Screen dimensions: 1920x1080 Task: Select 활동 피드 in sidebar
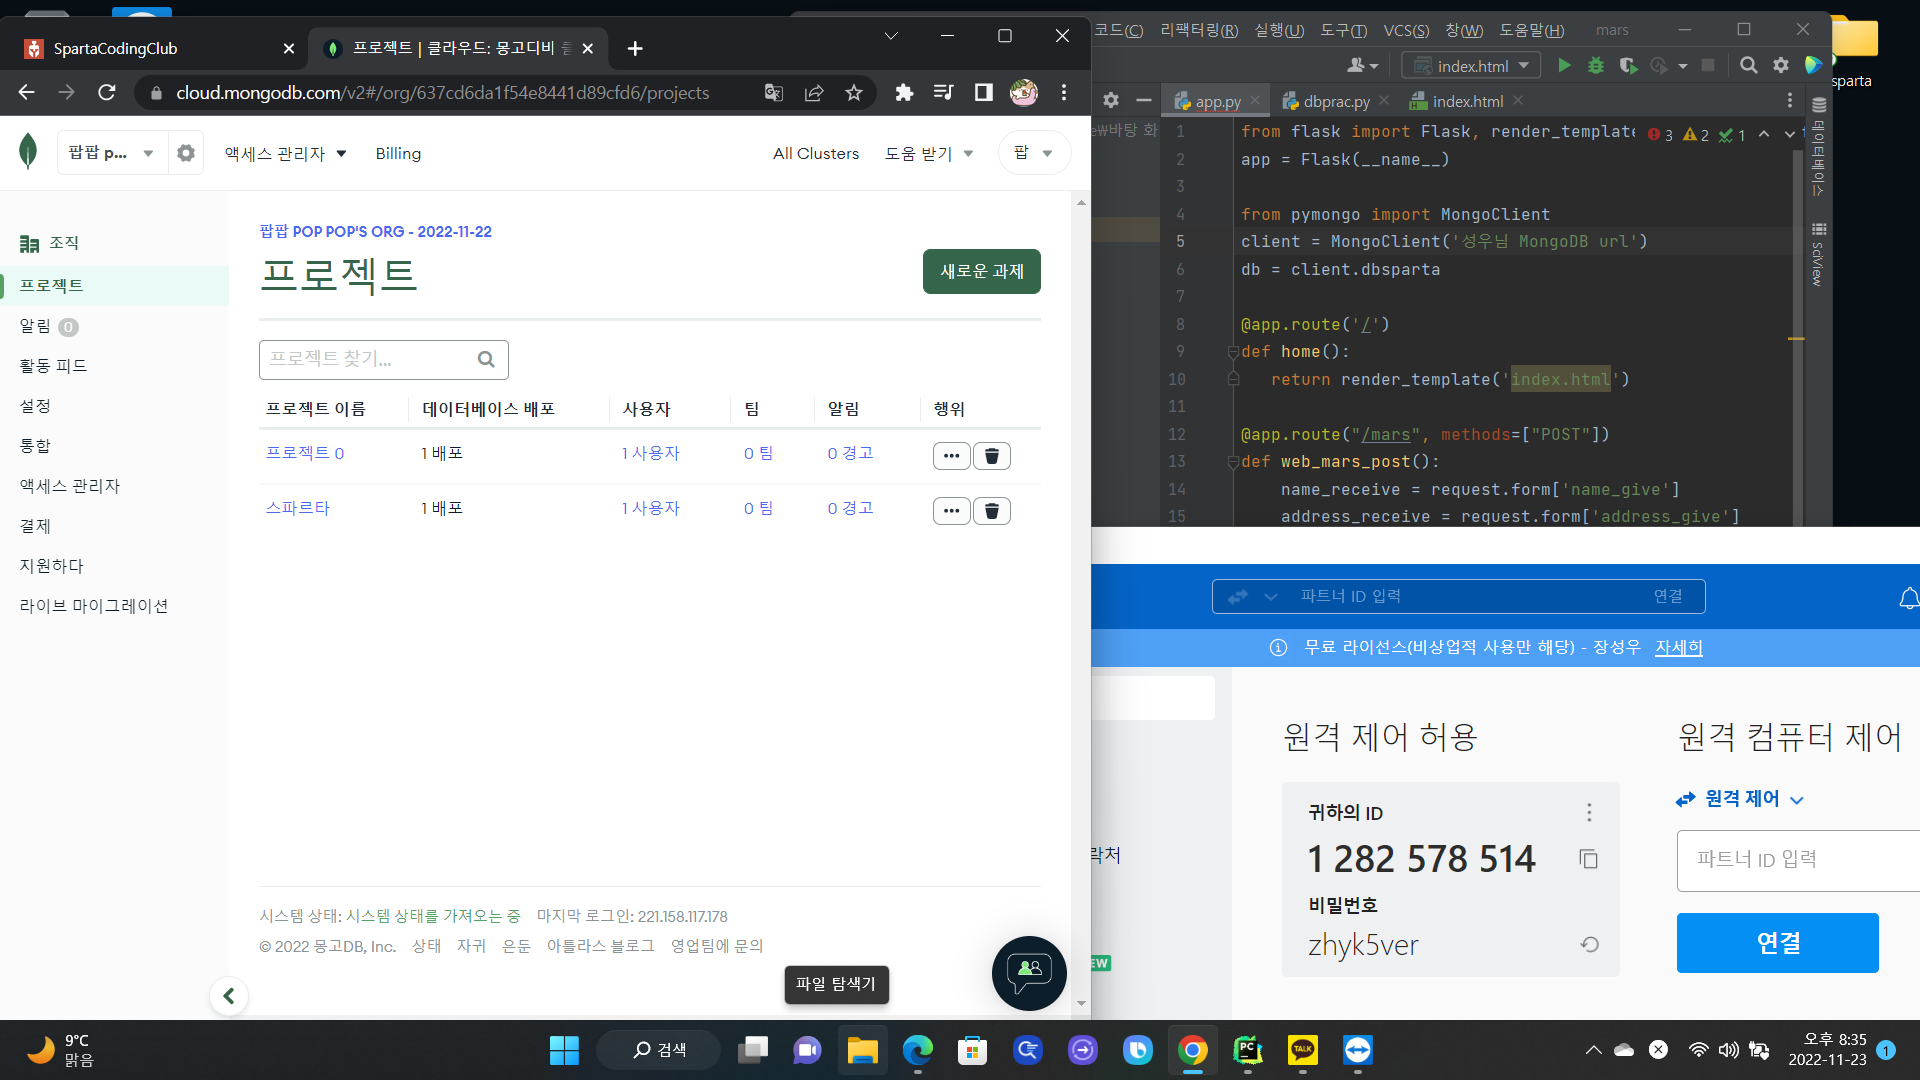tap(53, 366)
